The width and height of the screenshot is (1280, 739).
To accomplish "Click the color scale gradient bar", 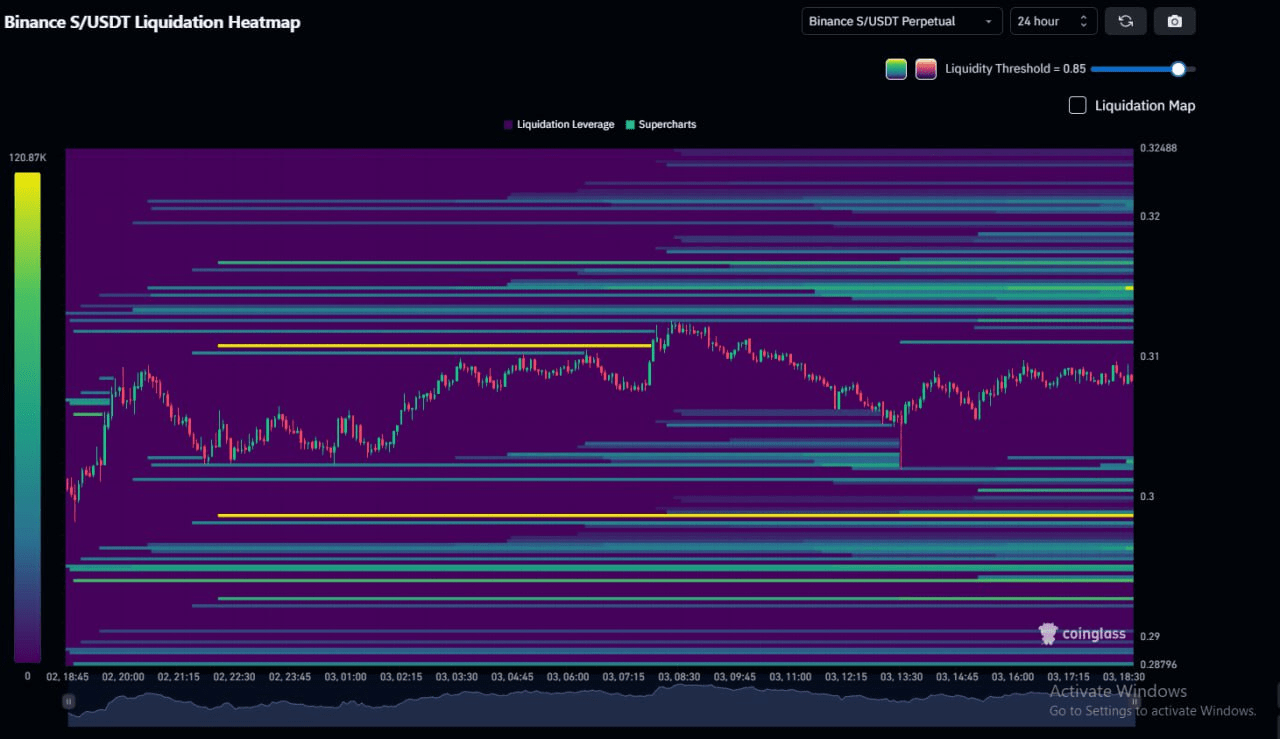I will pyautogui.click(x=28, y=417).
